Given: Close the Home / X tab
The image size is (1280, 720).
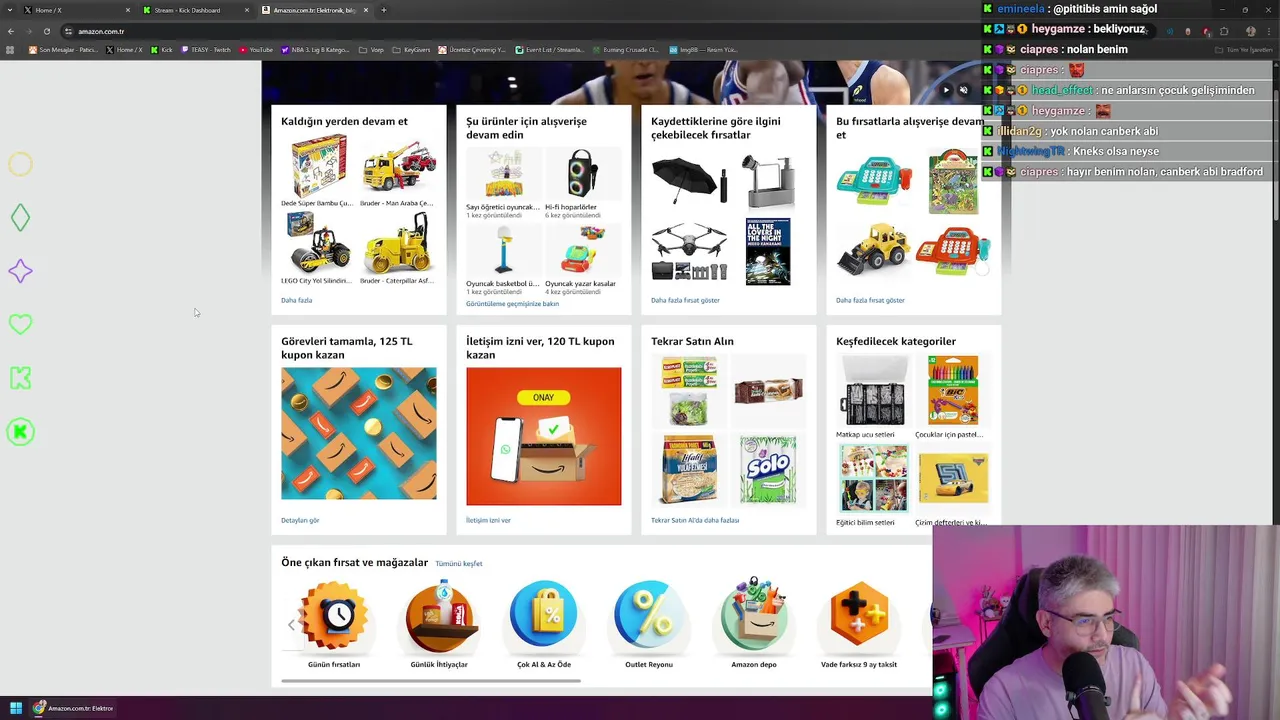Looking at the screenshot, I should coord(127,10).
